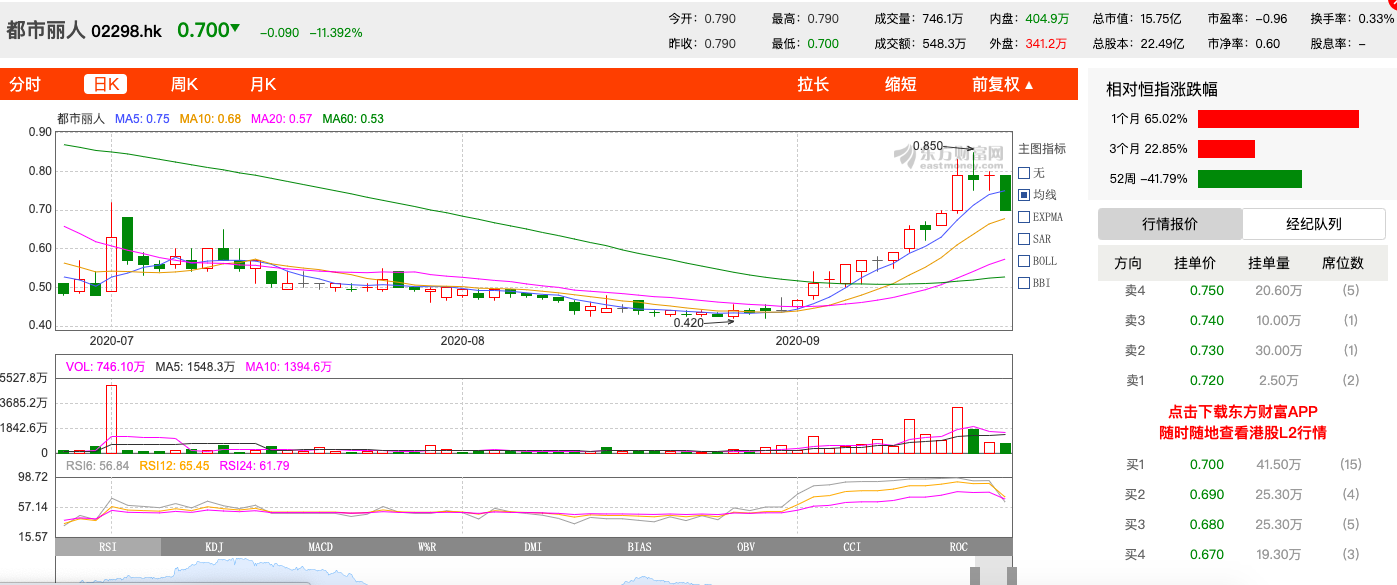Click the 0.850 high price annotation
Viewport: 1397px width, 585px height.
(x=927, y=146)
